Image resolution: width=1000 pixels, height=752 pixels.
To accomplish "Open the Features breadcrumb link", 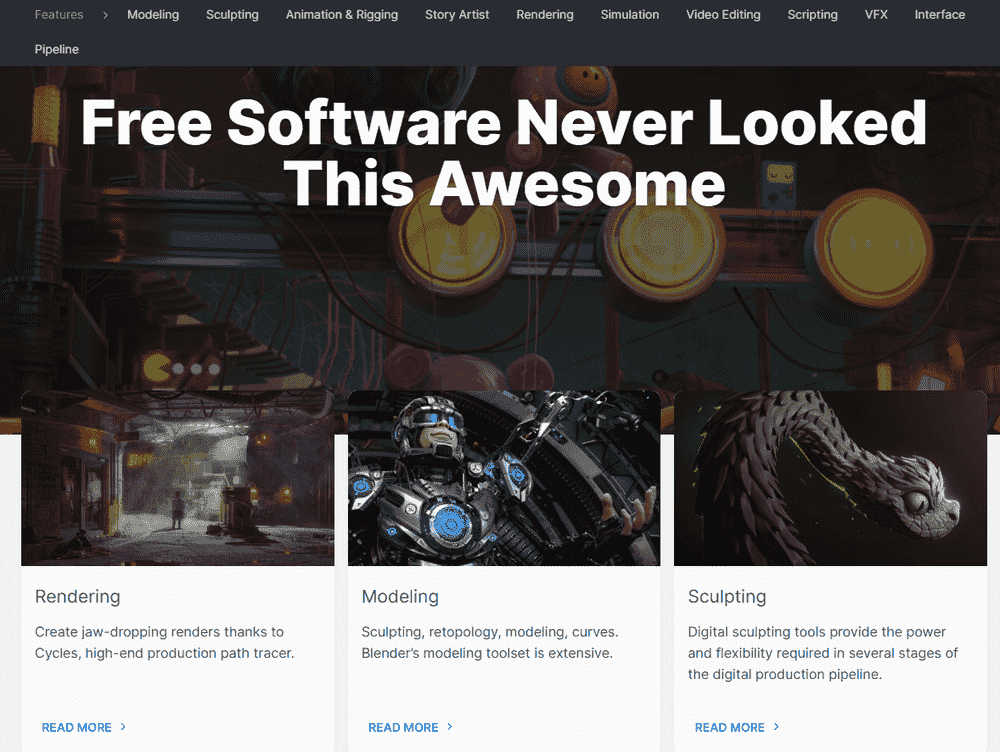I will [x=59, y=15].
